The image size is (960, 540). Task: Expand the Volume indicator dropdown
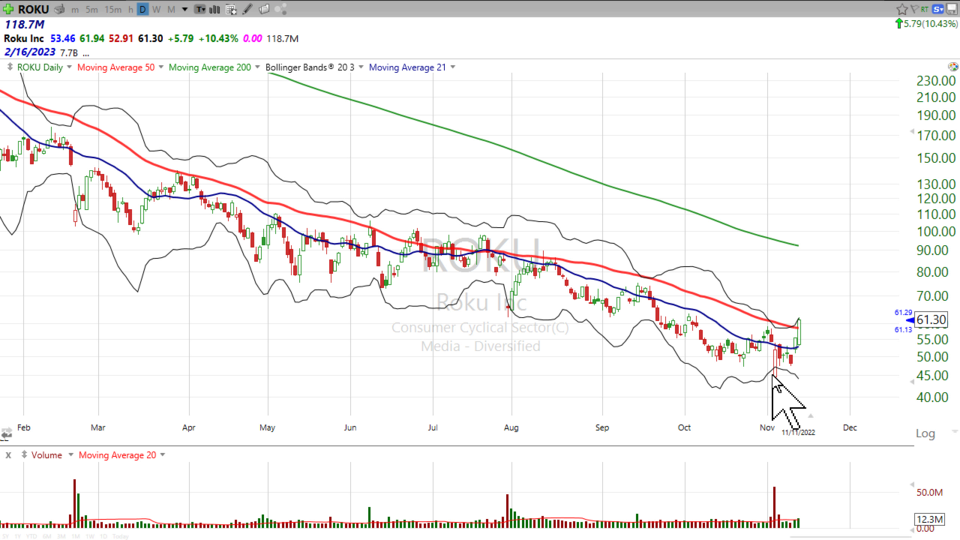pyautogui.click(x=70, y=454)
